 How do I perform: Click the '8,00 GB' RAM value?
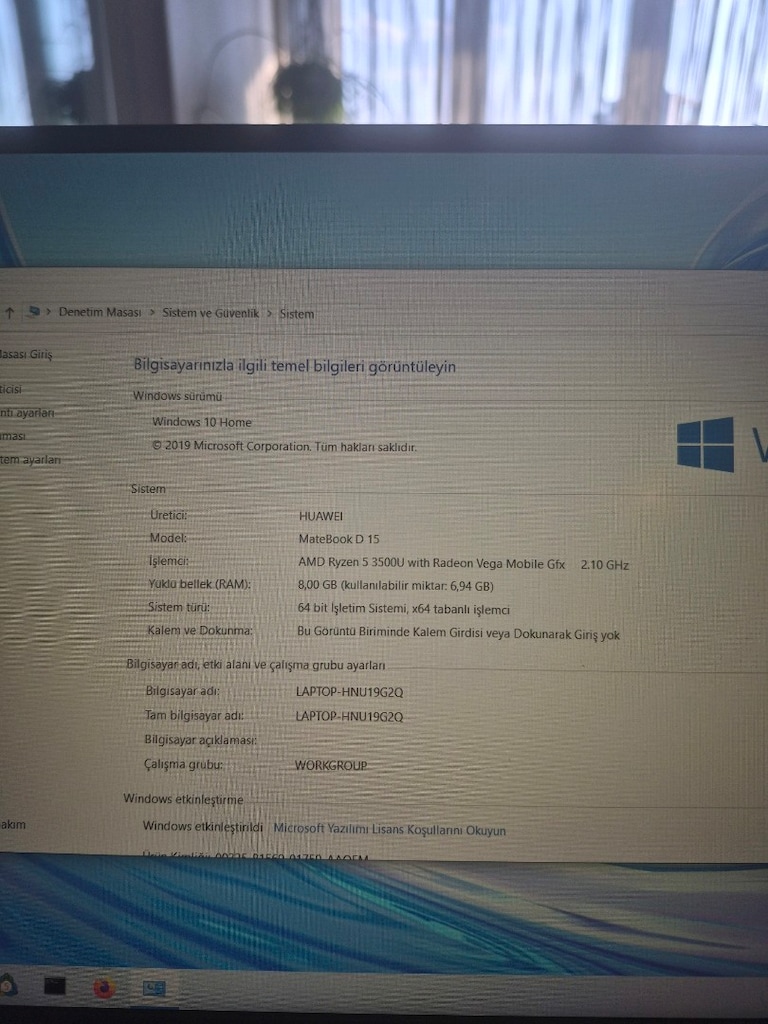pos(396,586)
